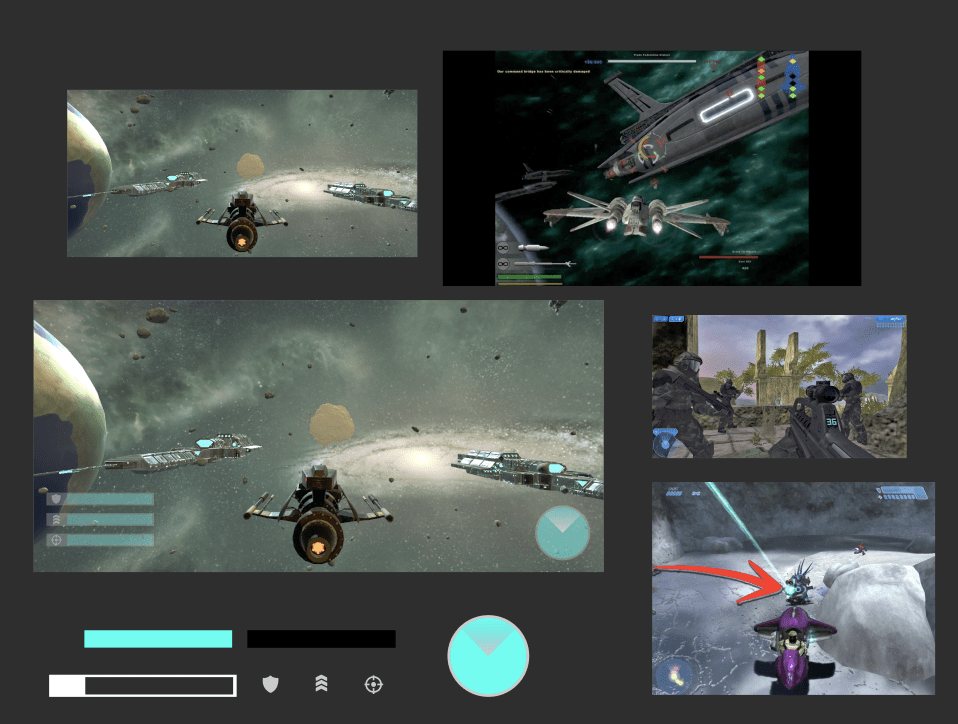
Task: Click the shield status bar in the mockup HUD
Action: click(100, 499)
